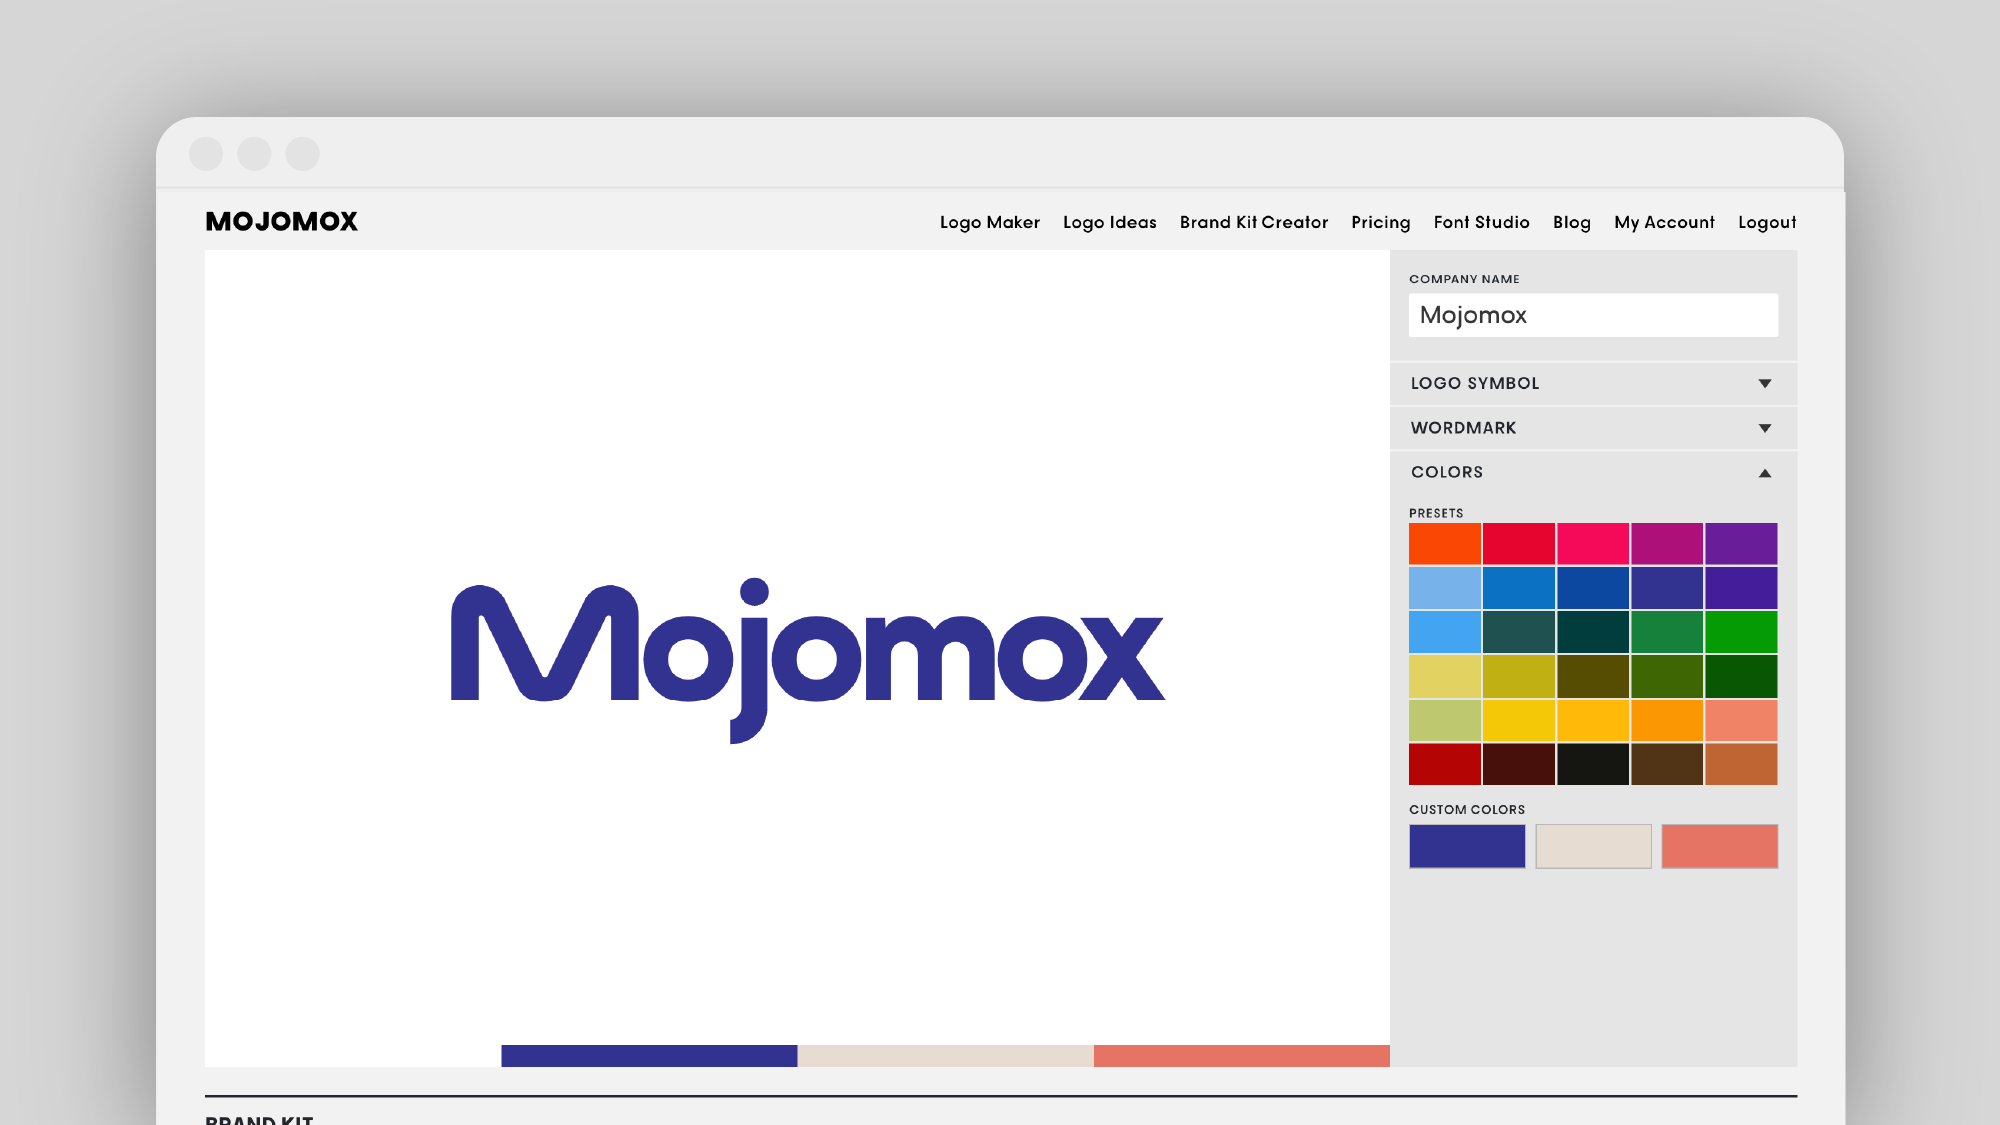Click the Pricing navigation button
This screenshot has height=1125, width=2000.
(x=1380, y=221)
